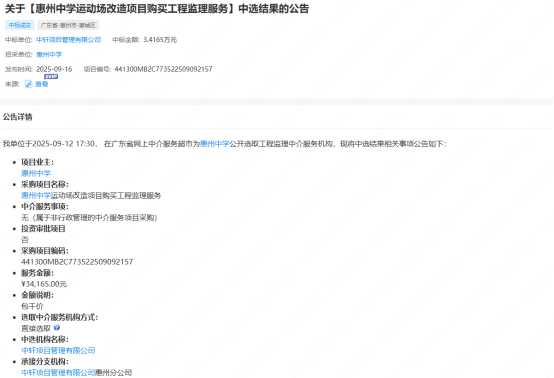Select the text 2025-09-12 17:30
The width and height of the screenshot is (554, 378).
click(64, 144)
